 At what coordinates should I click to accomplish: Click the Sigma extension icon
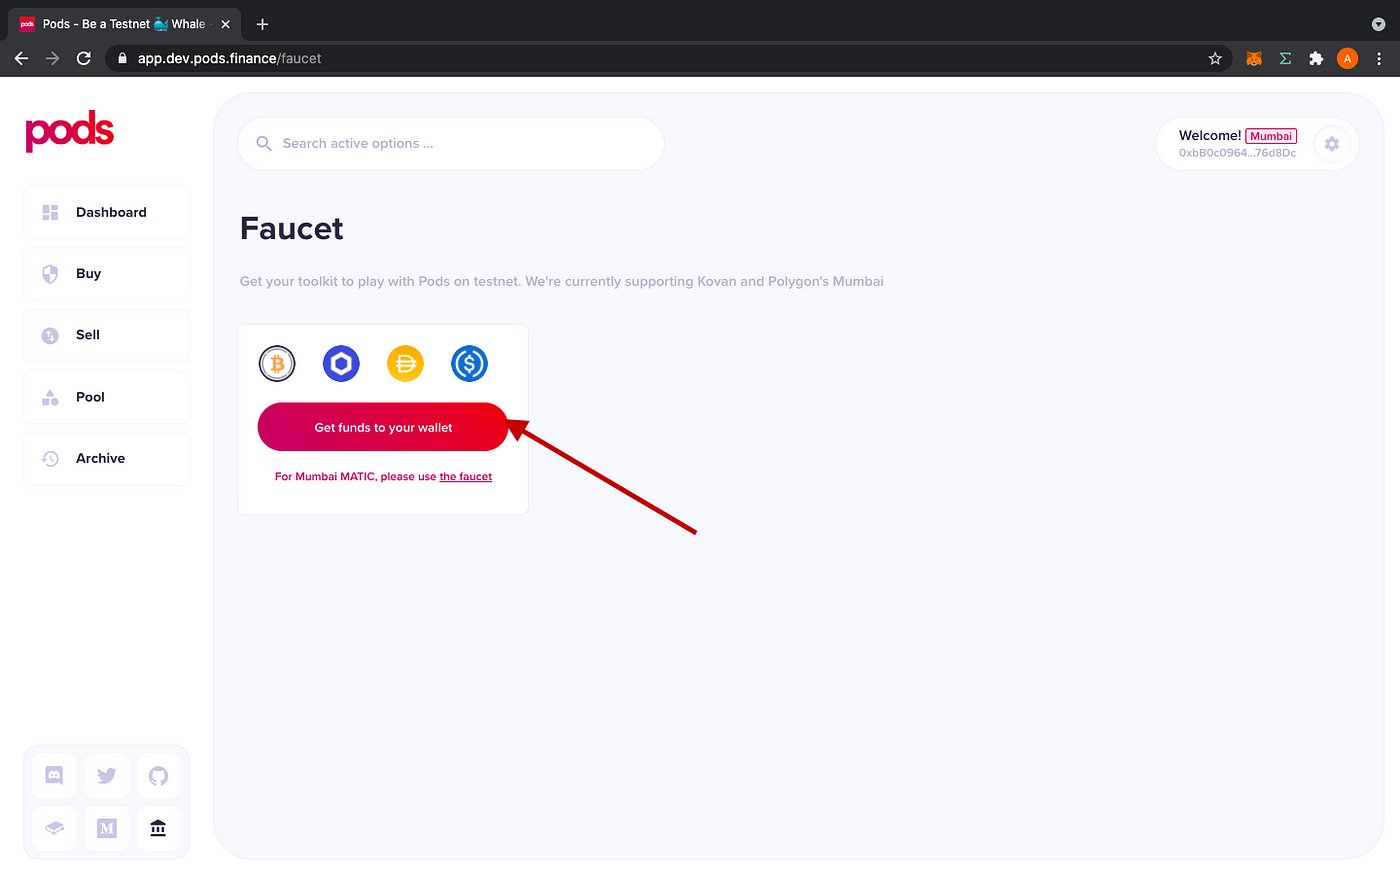(x=1285, y=58)
